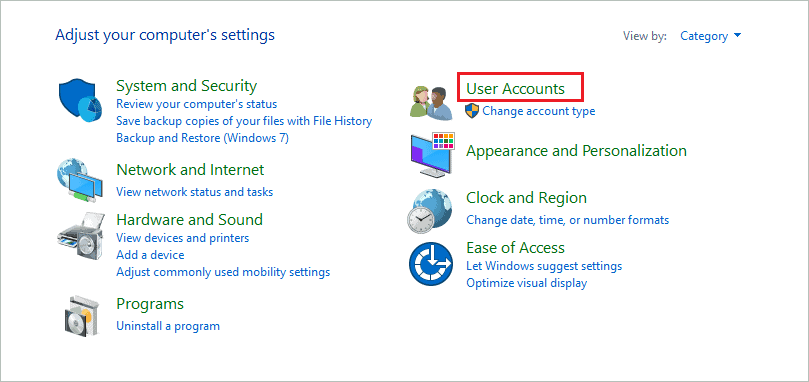Image resolution: width=809 pixels, height=382 pixels.
Task: Review your computer's status
Action: 197,104
